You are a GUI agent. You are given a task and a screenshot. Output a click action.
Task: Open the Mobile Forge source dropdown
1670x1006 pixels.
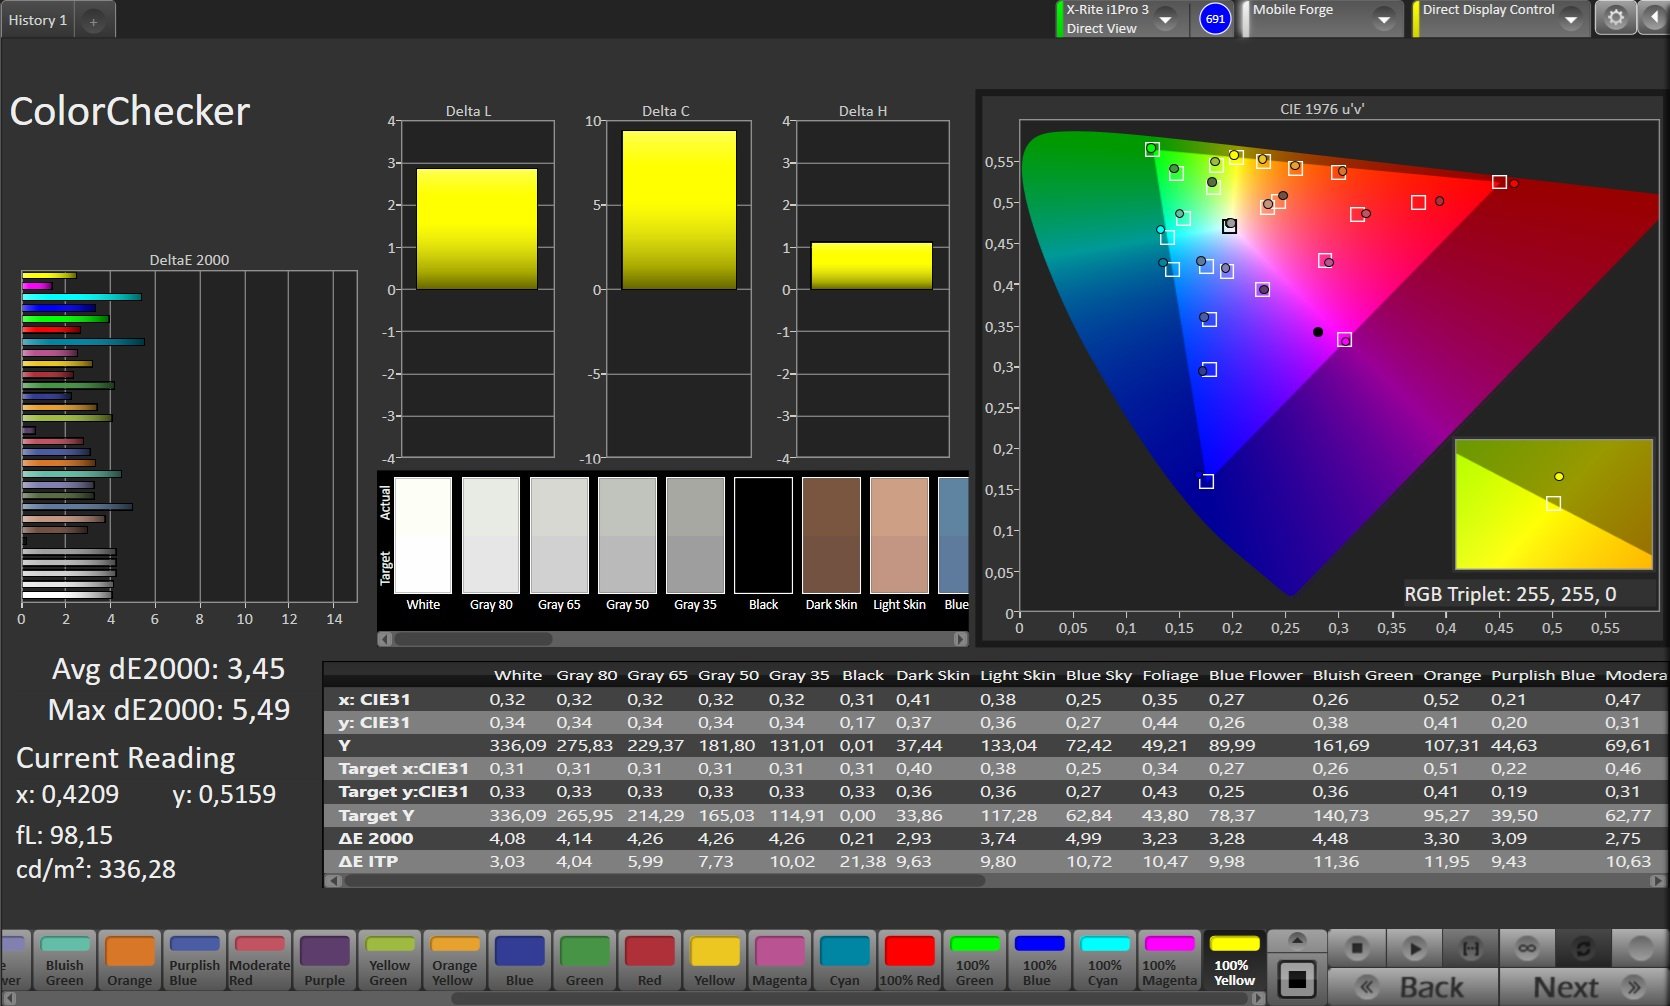[x=1383, y=19]
